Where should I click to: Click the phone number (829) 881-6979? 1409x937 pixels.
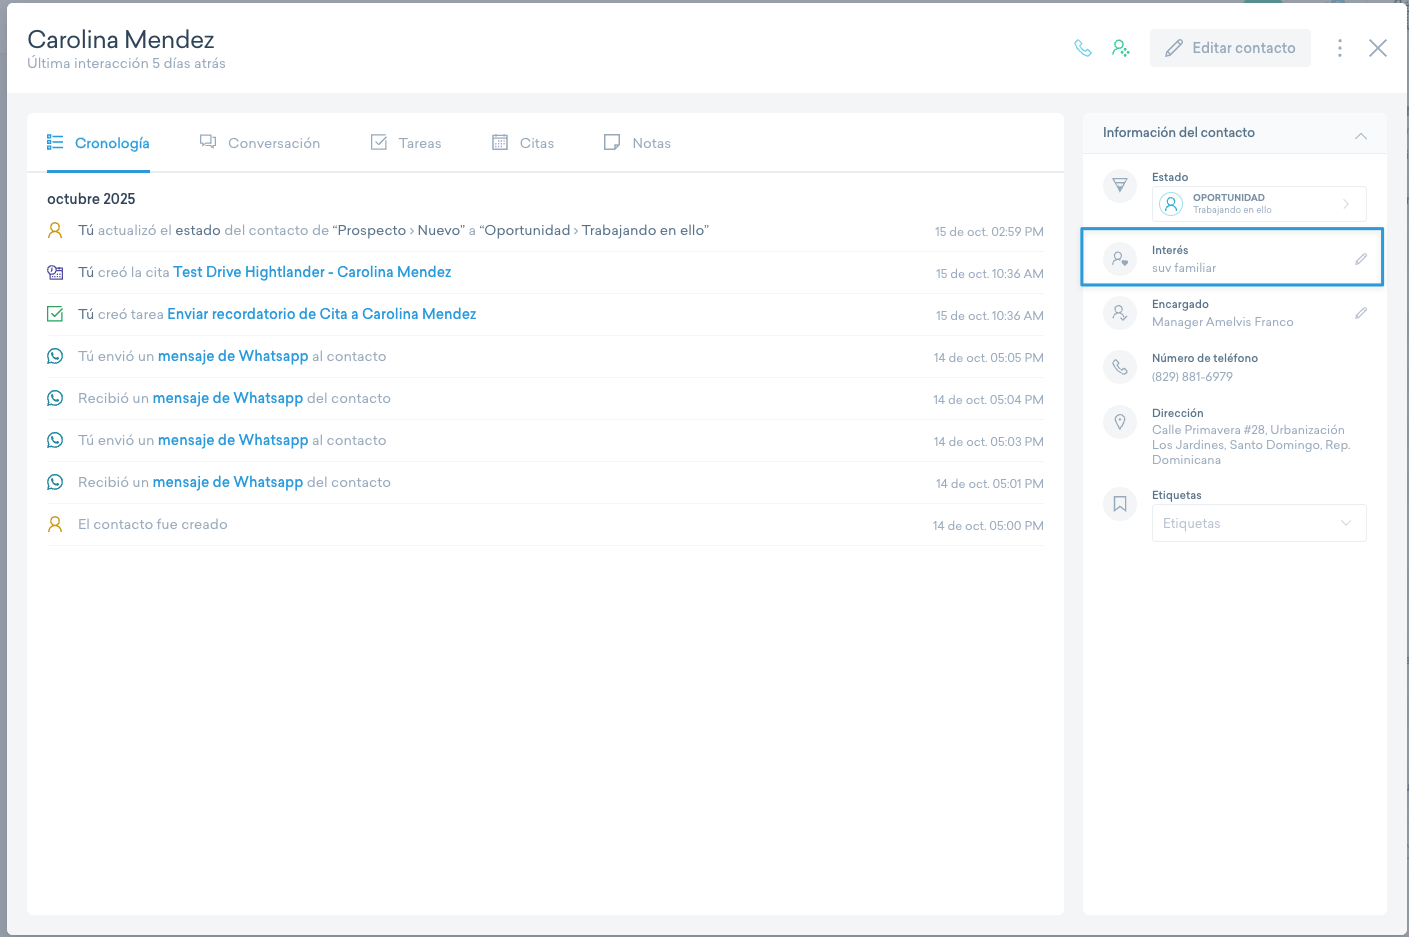click(1192, 377)
